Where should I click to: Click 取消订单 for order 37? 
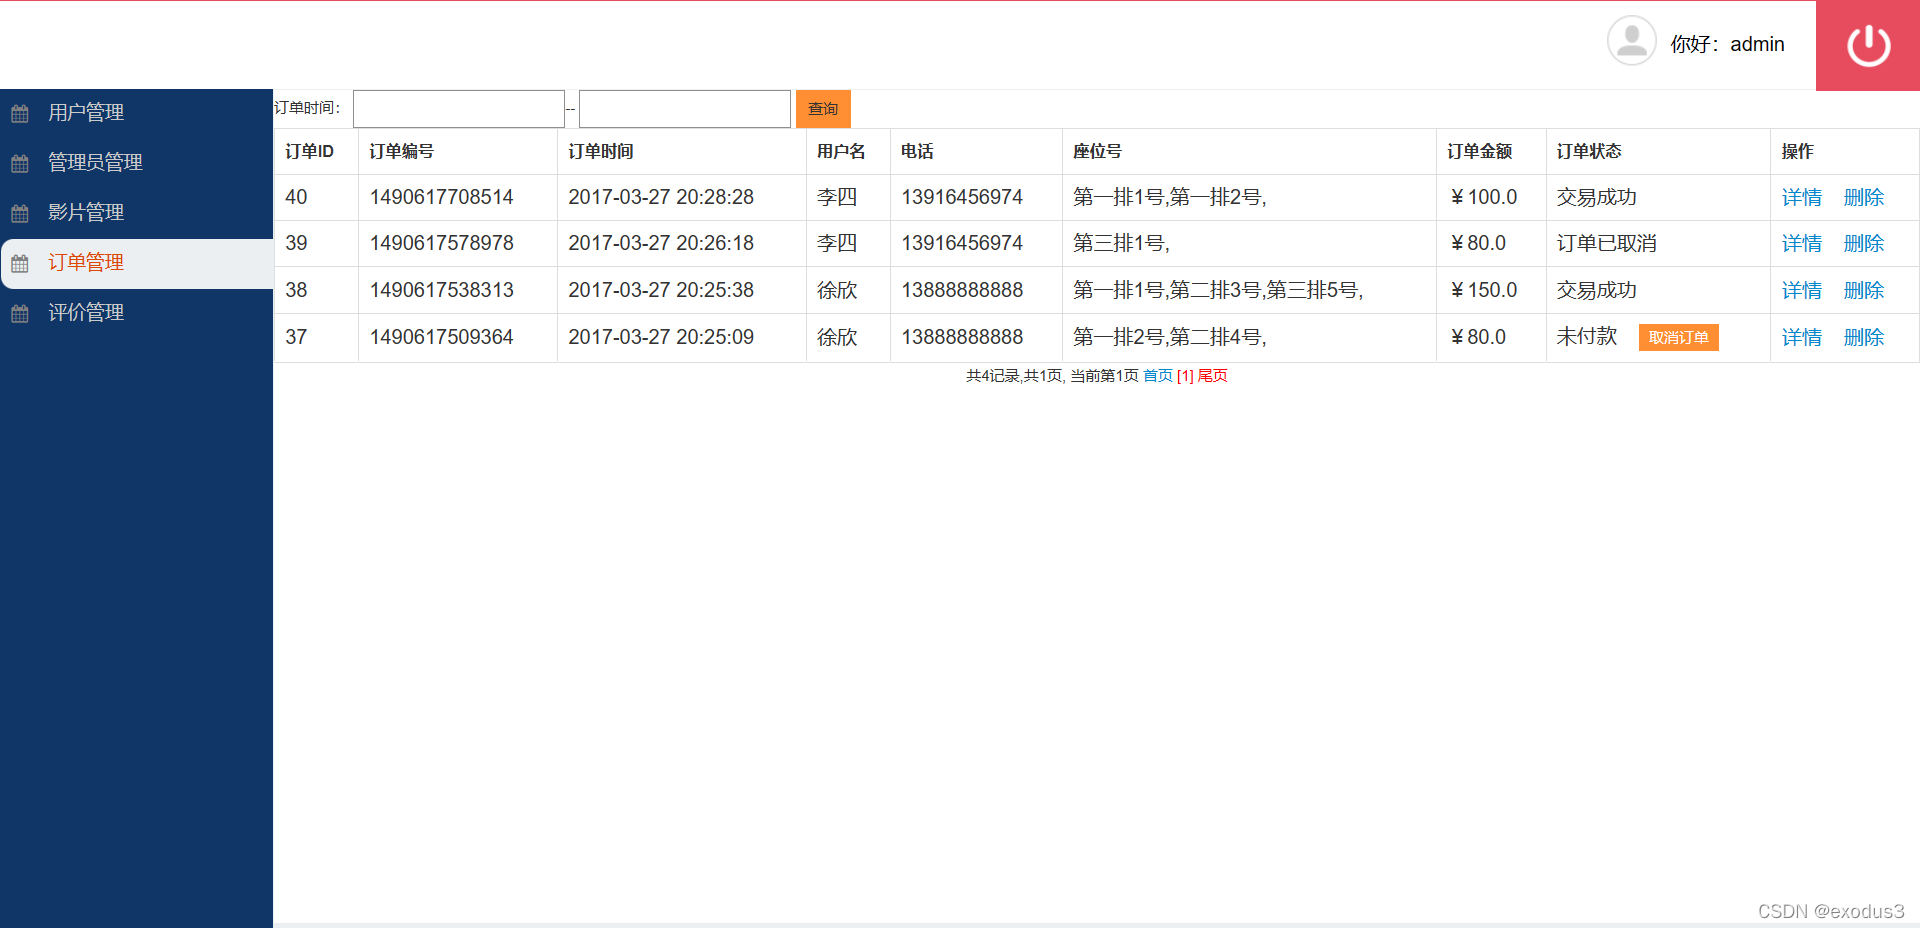pyautogui.click(x=1678, y=338)
